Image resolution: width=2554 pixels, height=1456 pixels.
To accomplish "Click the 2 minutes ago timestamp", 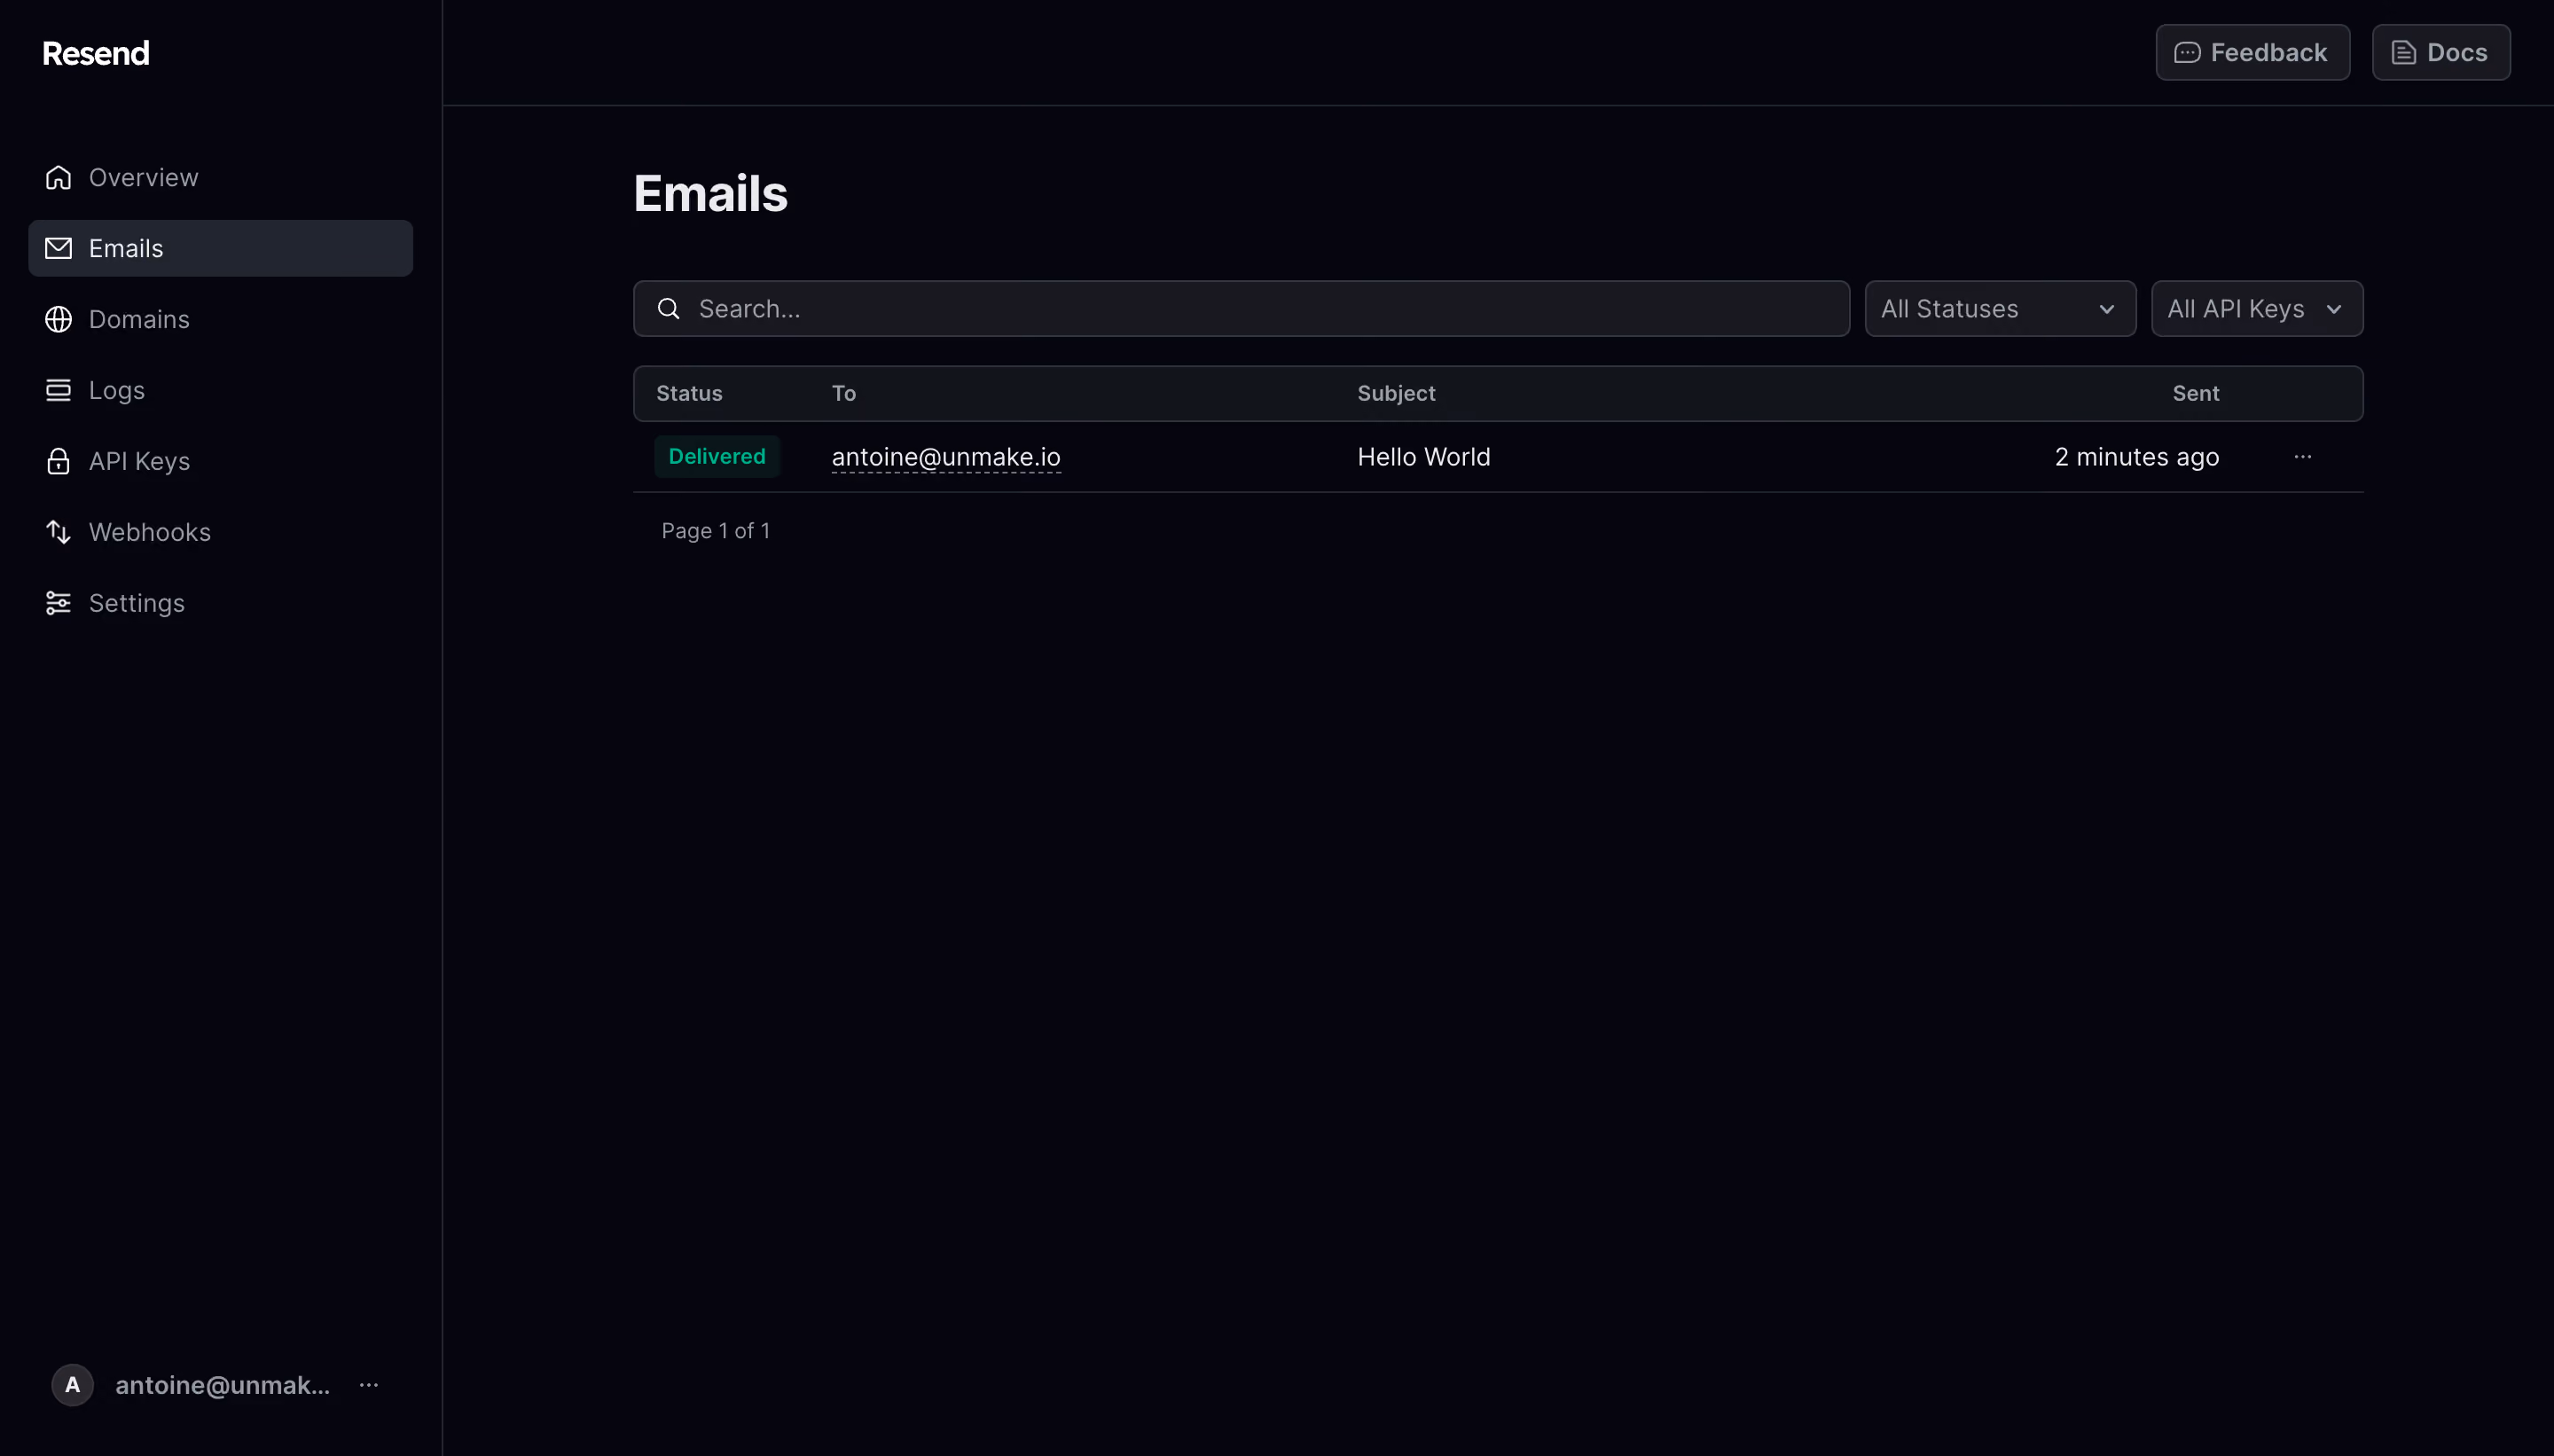I will (x=2136, y=457).
